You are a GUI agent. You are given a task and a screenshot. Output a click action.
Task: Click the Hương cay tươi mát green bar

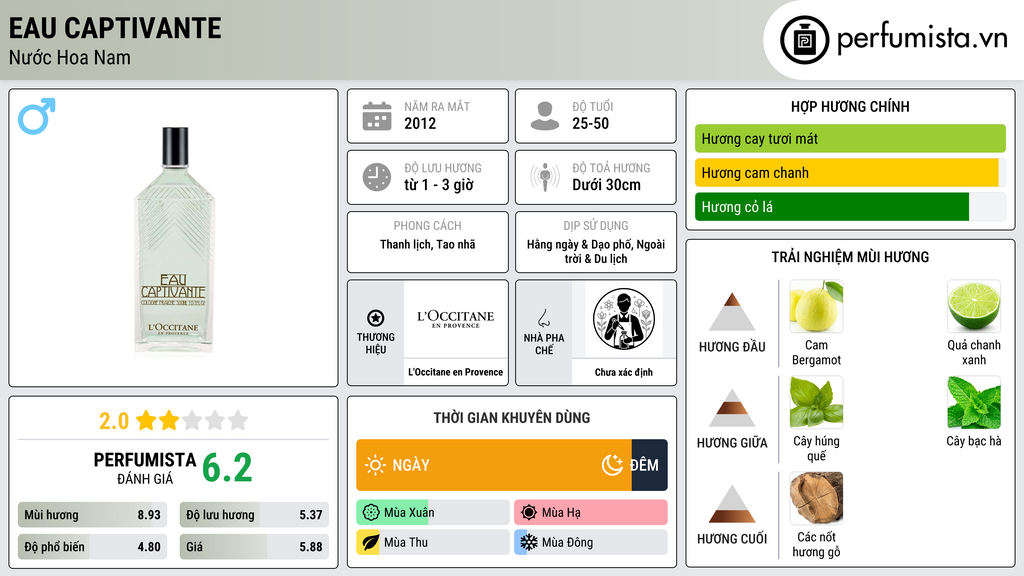[x=850, y=138]
